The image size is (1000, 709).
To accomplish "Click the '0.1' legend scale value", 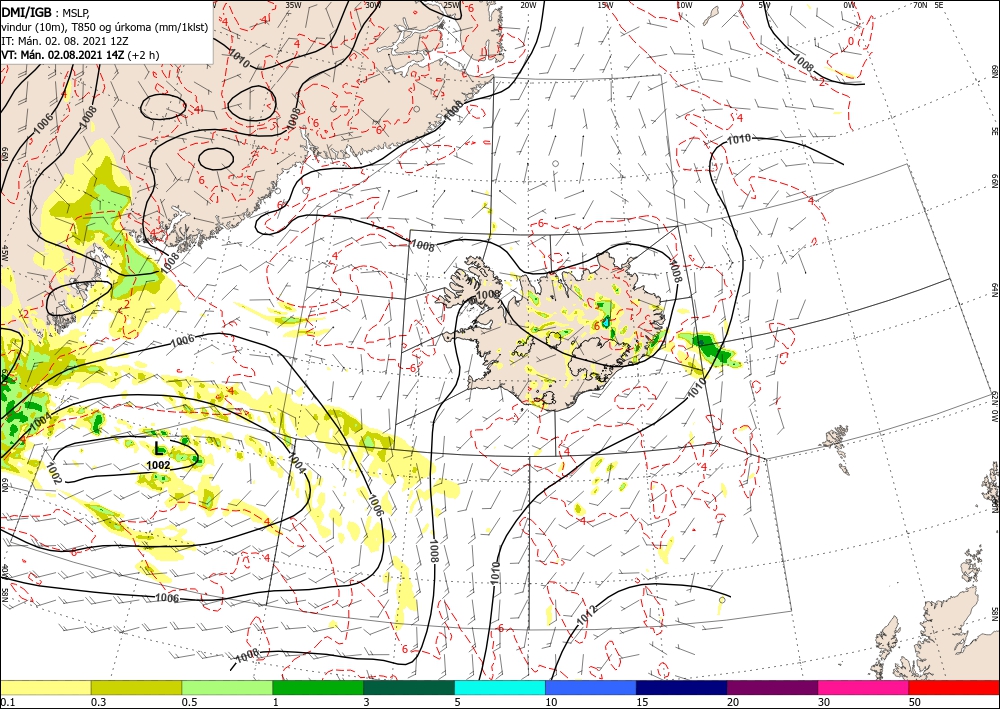I will (x=7, y=702).
